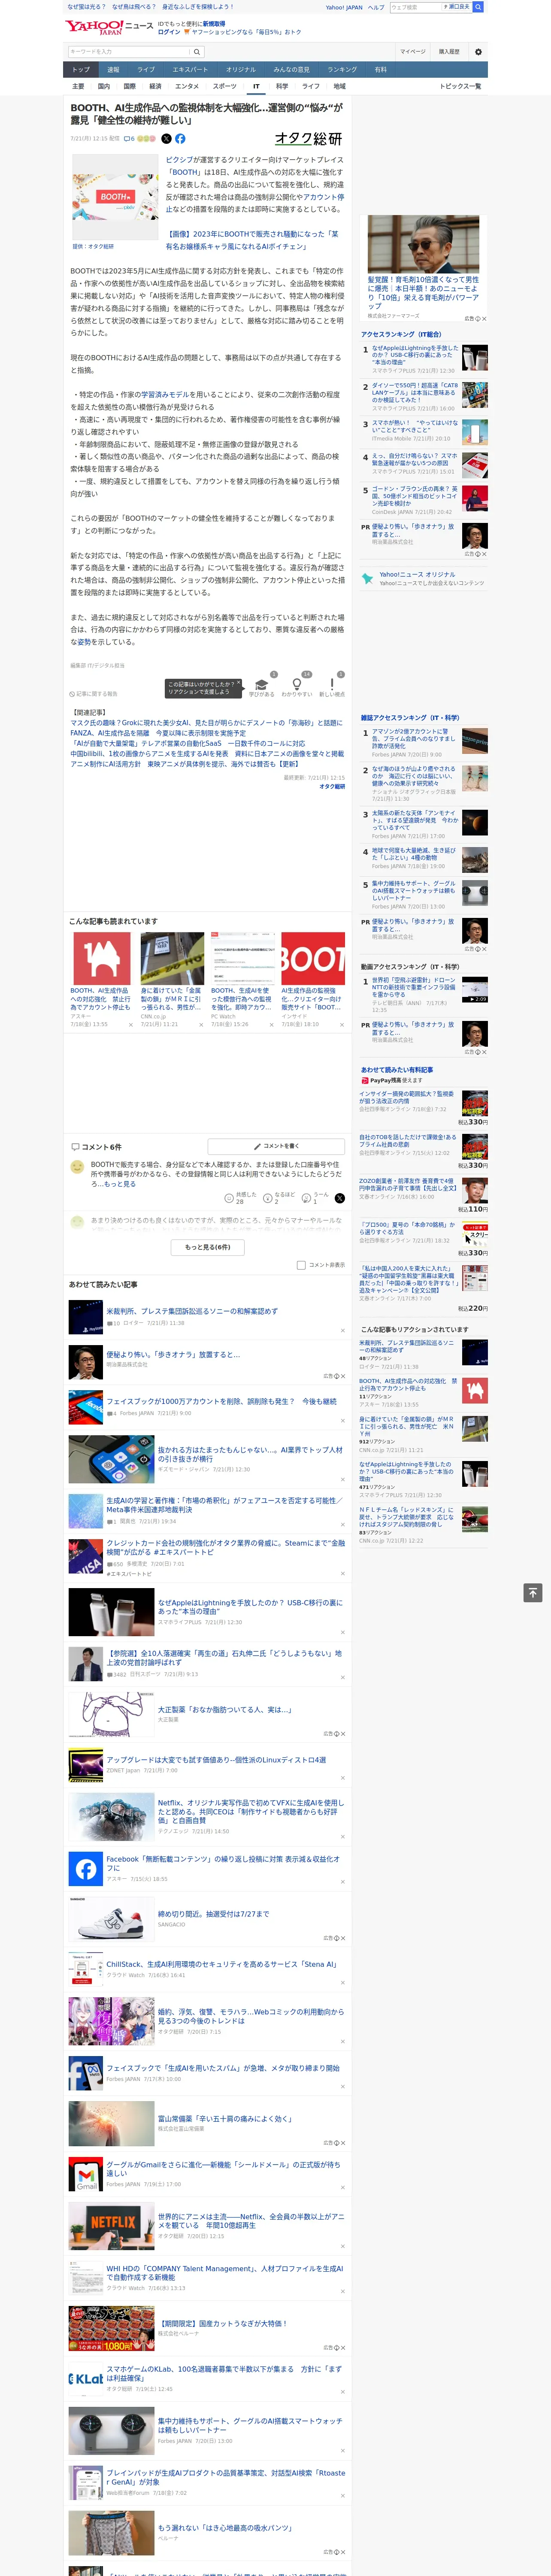Dismiss the 米裁判所、プレステ集団訴訟 recommended article
The width and height of the screenshot is (551, 2576).
point(343,1332)
